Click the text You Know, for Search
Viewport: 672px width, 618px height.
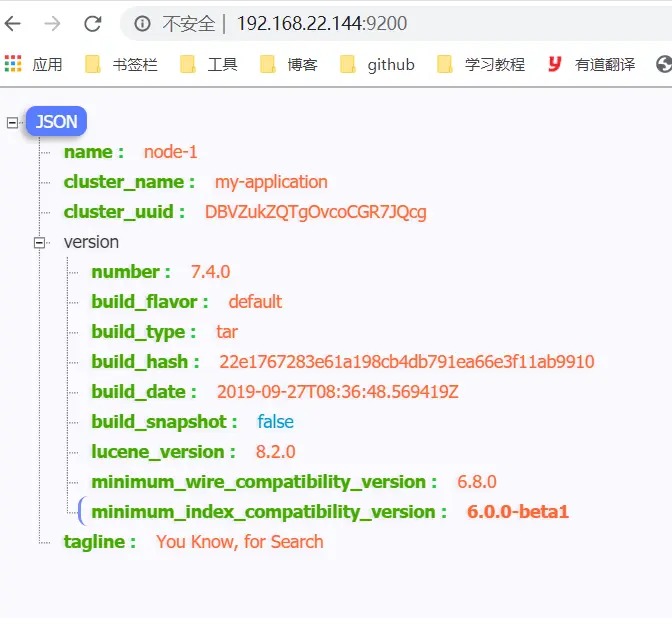(240, 542)
